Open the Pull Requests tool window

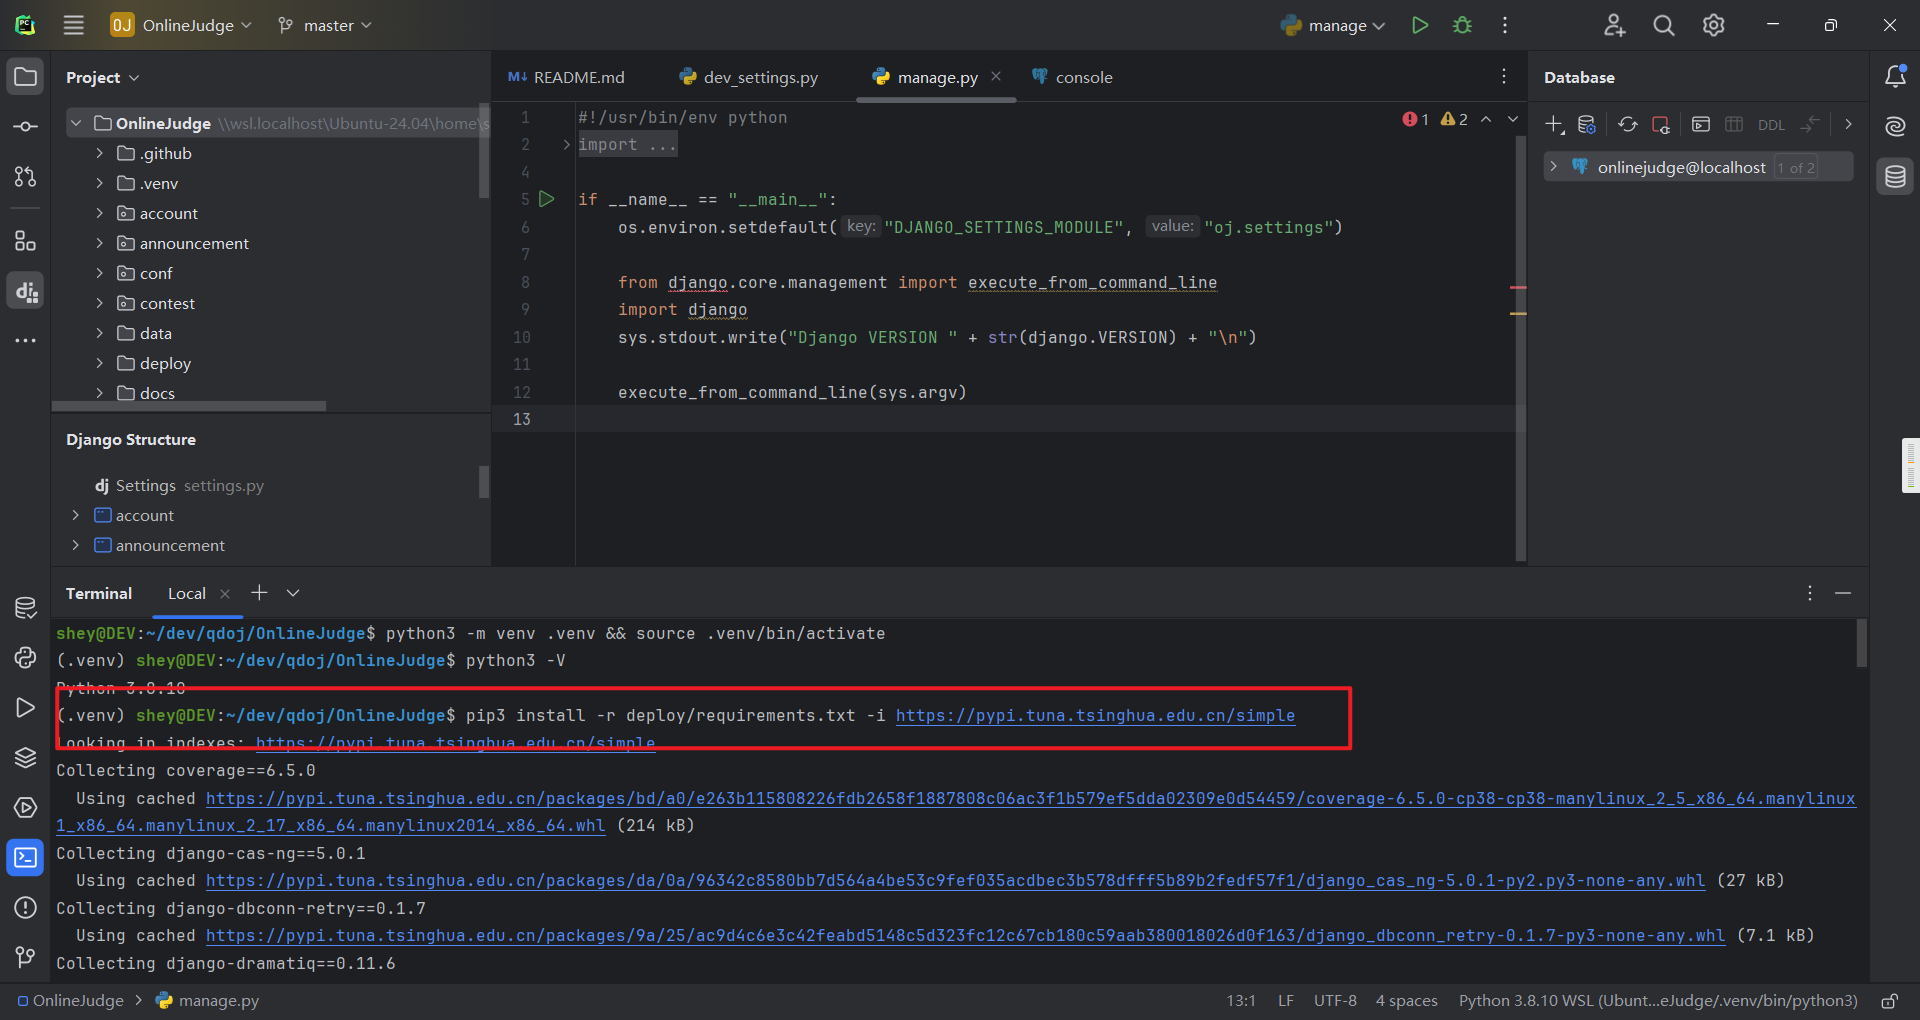click(x=26, y=177)
